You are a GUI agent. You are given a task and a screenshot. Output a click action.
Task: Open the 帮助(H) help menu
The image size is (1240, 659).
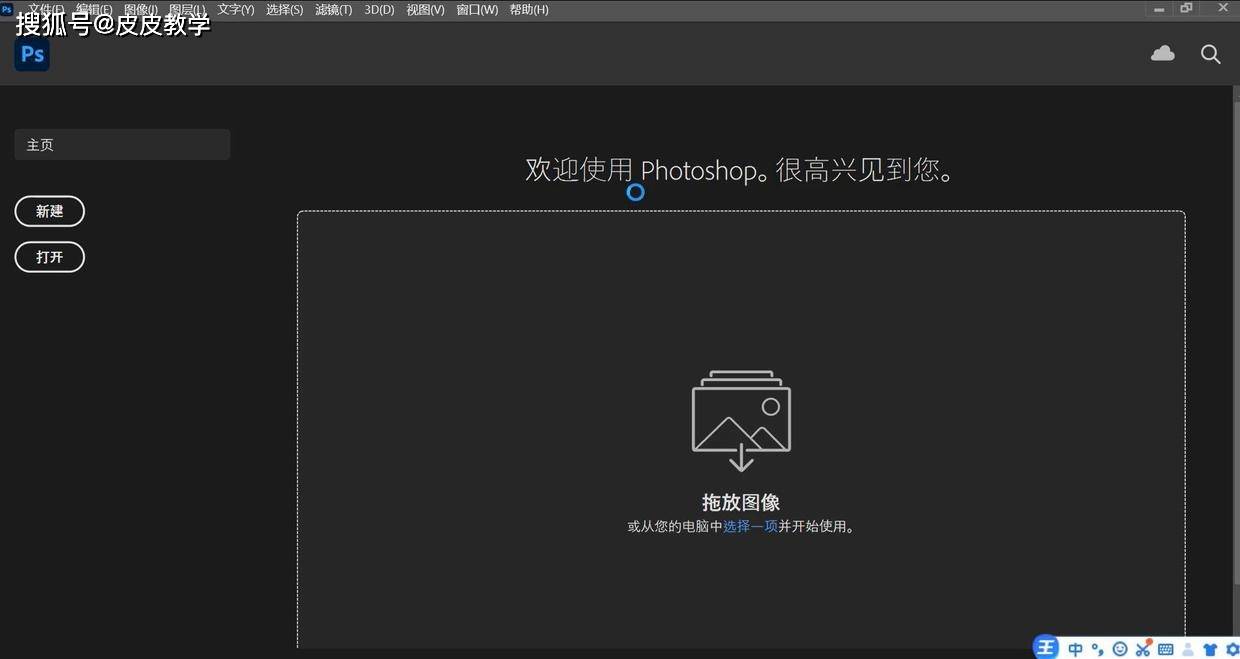tap(529, 10)
